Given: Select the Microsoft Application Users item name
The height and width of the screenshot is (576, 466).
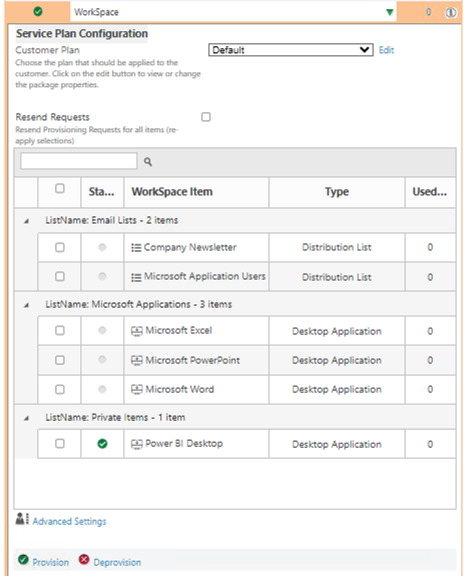Looking at the screenshot, I should [x=205, y=276].
